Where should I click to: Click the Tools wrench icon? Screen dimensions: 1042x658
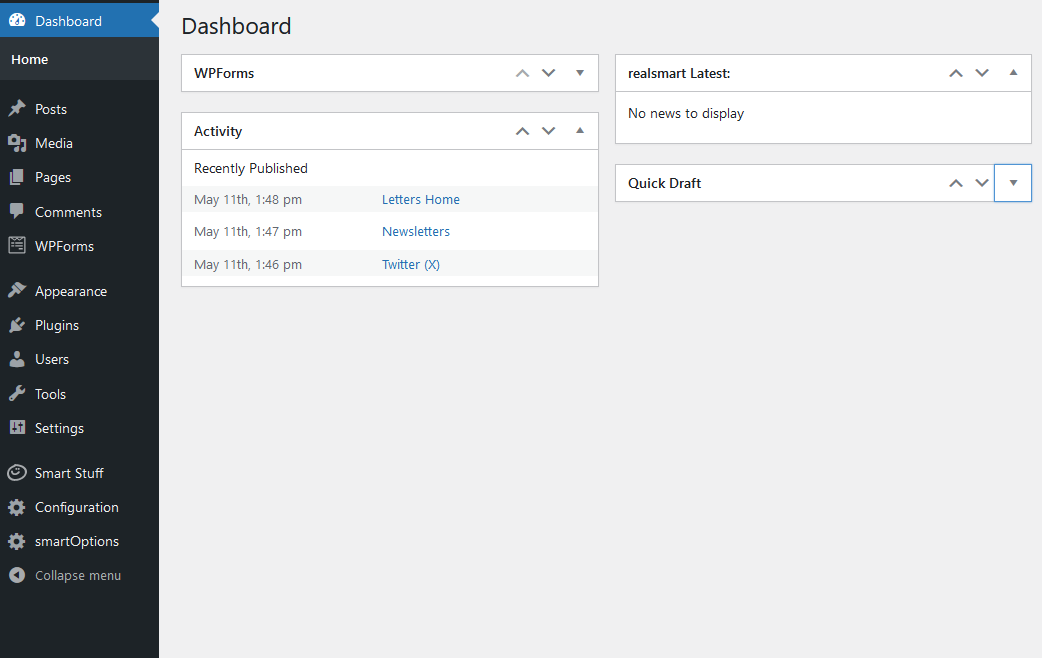(x=17, y=394)
